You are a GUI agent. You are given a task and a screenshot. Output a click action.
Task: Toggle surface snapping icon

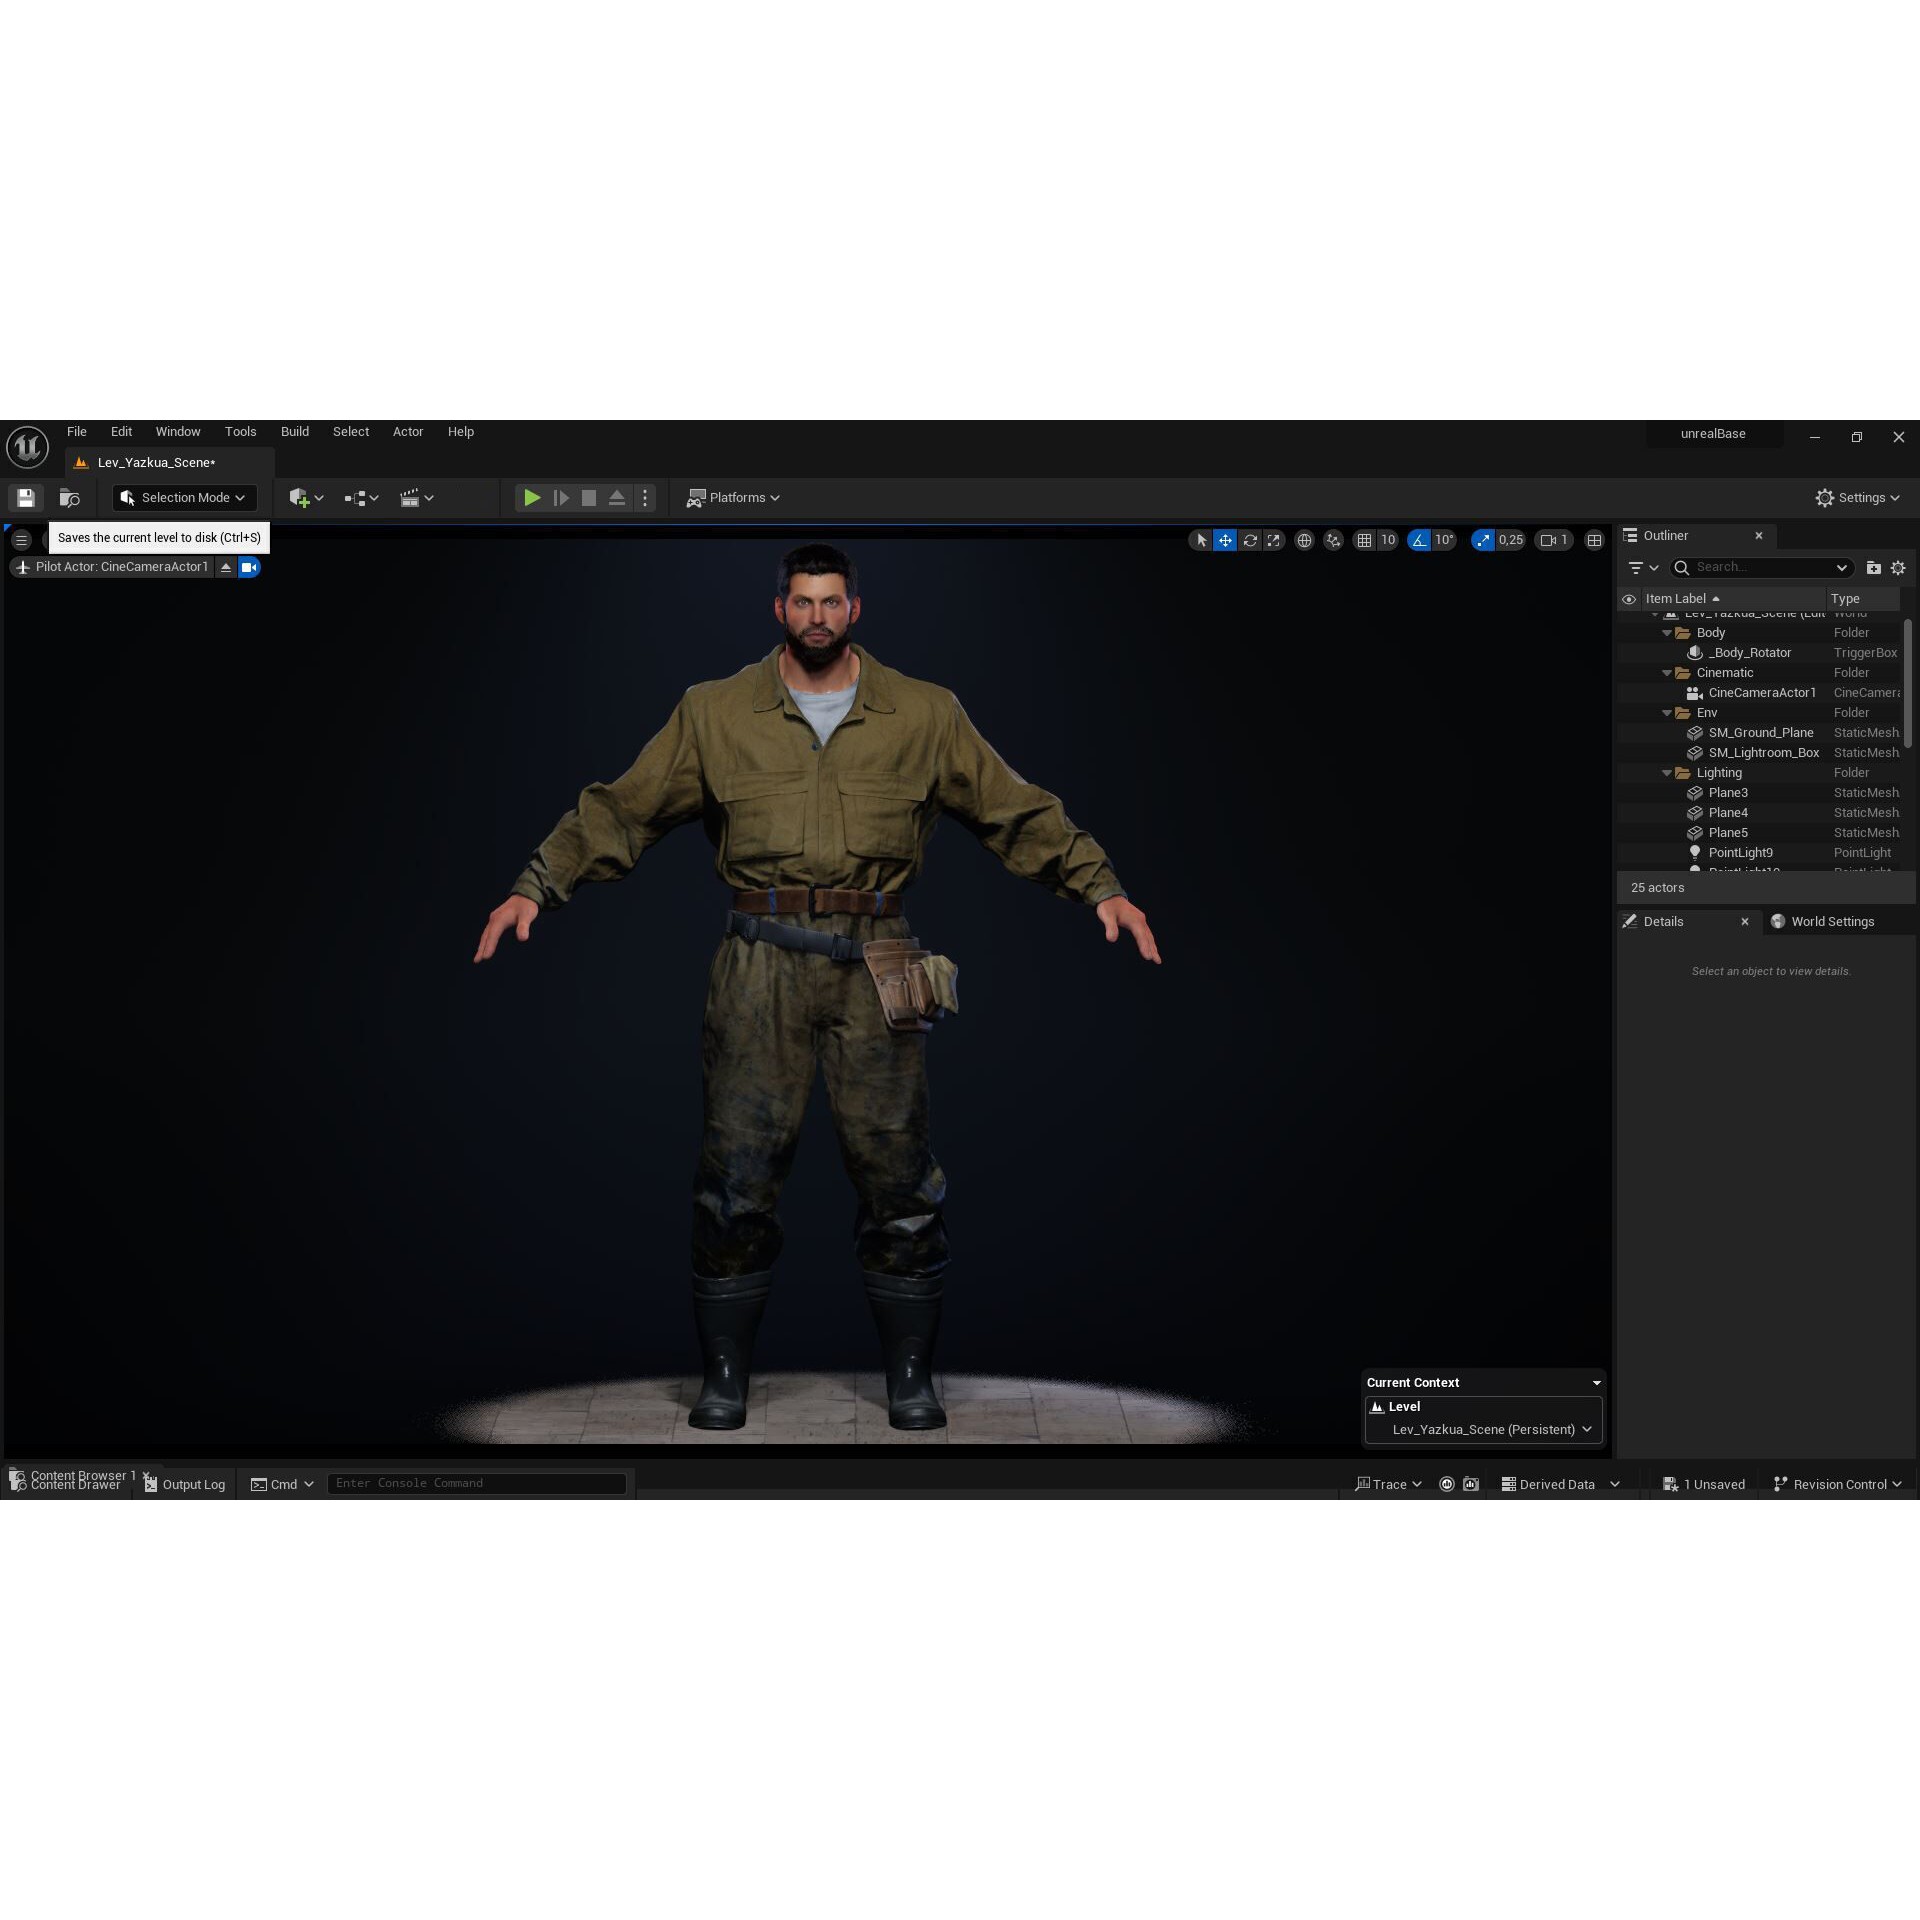pyautogui.click(x=1333, y=540)
